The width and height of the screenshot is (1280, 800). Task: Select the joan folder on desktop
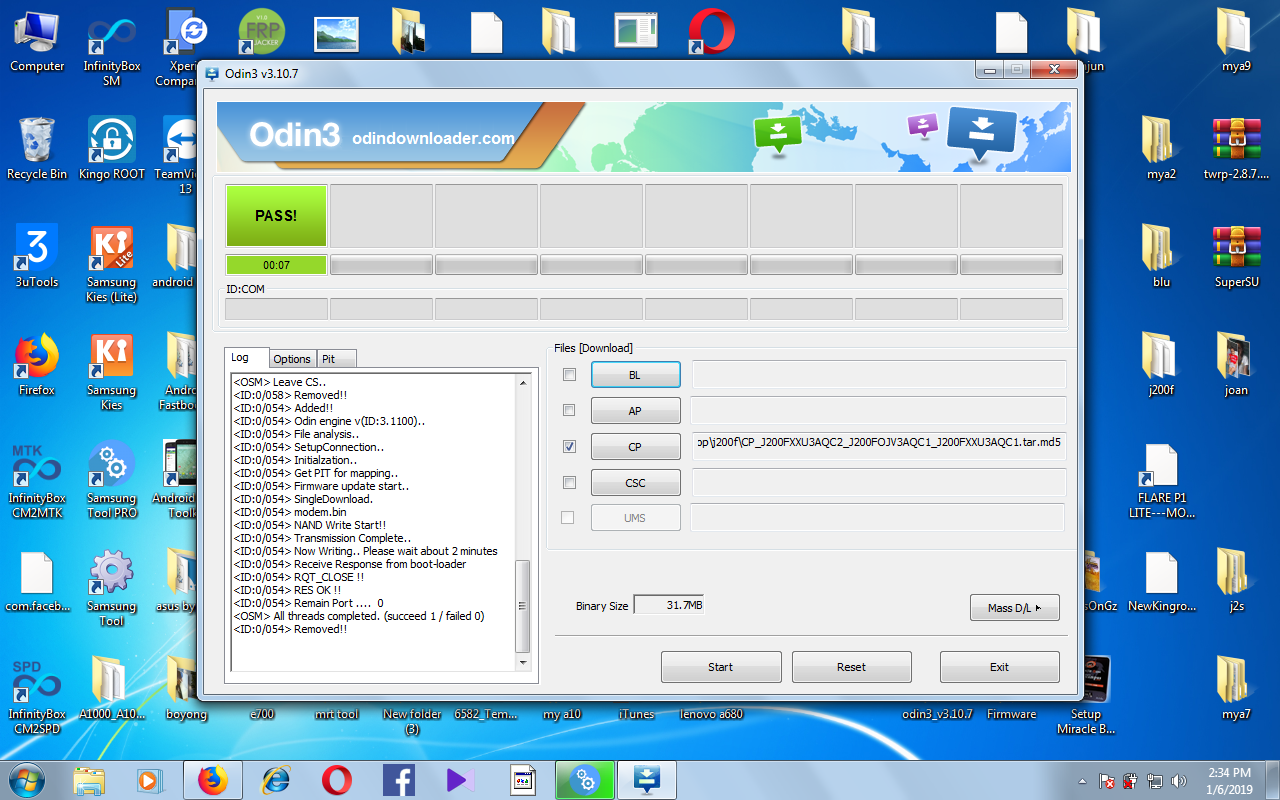point(1237,364)
